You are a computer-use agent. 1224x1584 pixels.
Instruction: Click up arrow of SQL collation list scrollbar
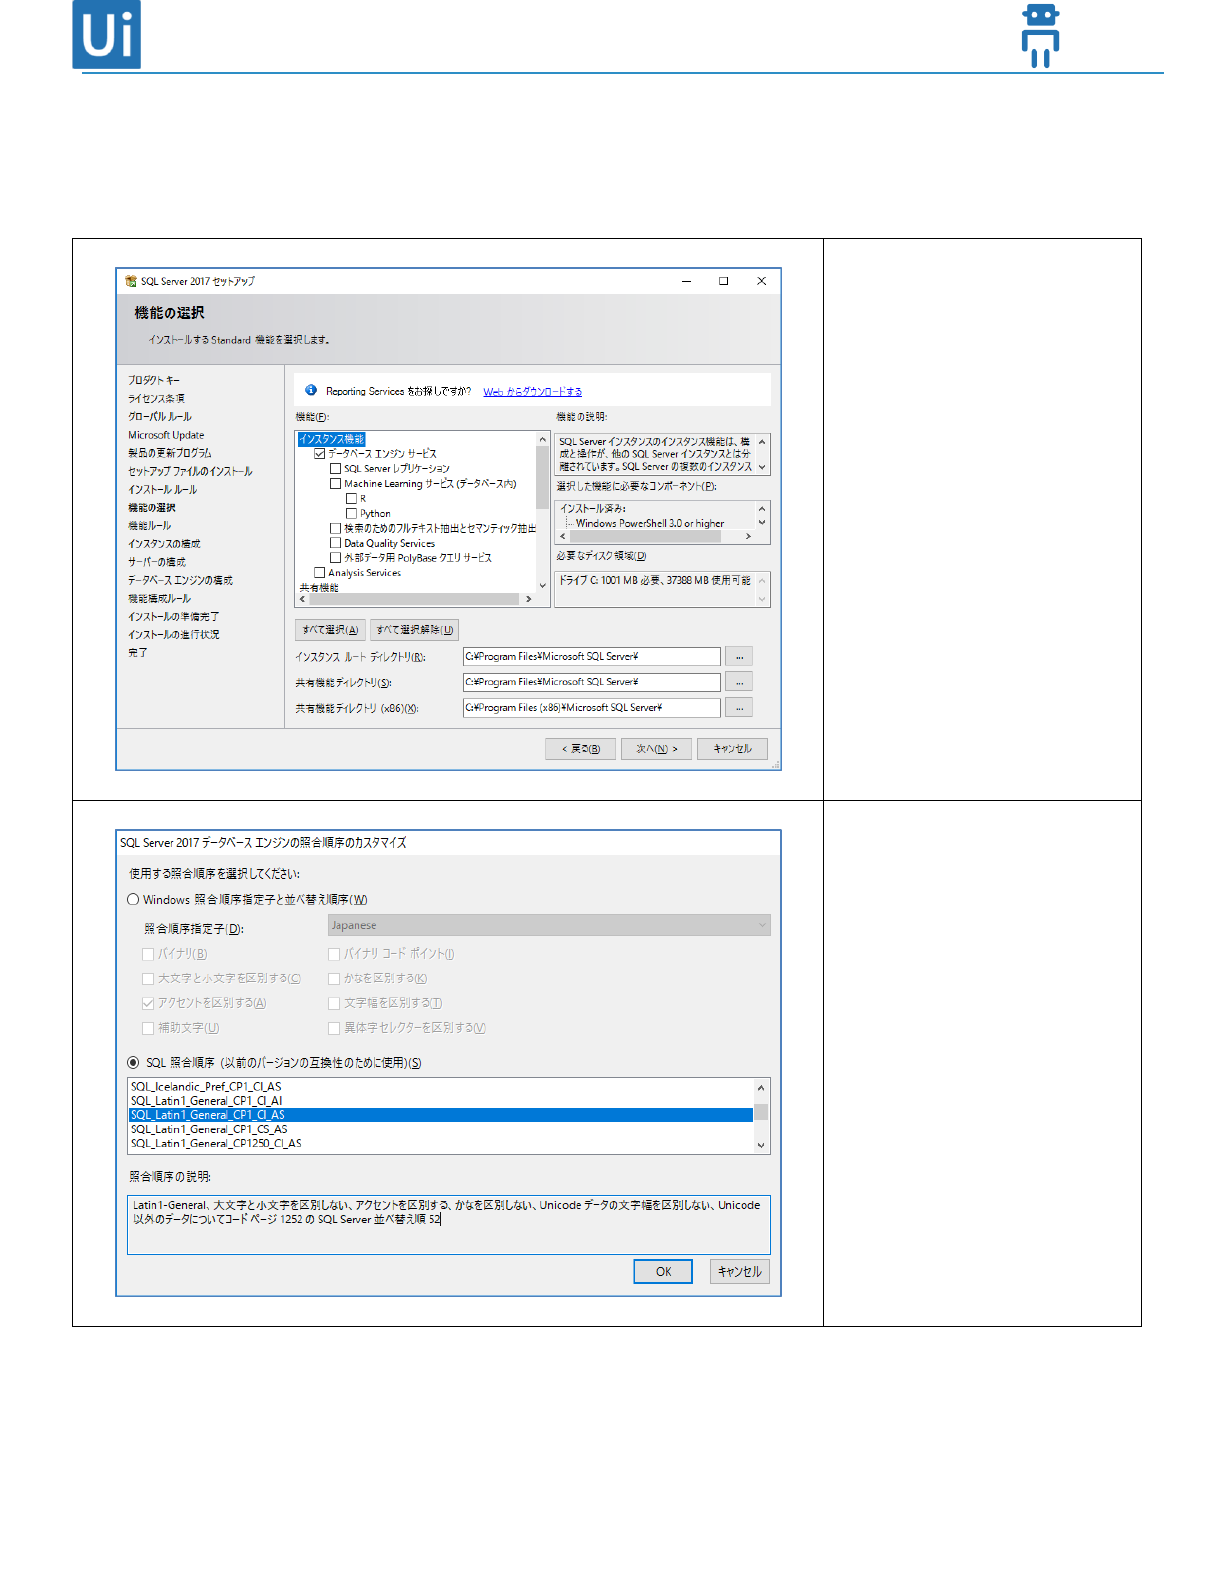pyautogui.click(x=761, y=1087)
